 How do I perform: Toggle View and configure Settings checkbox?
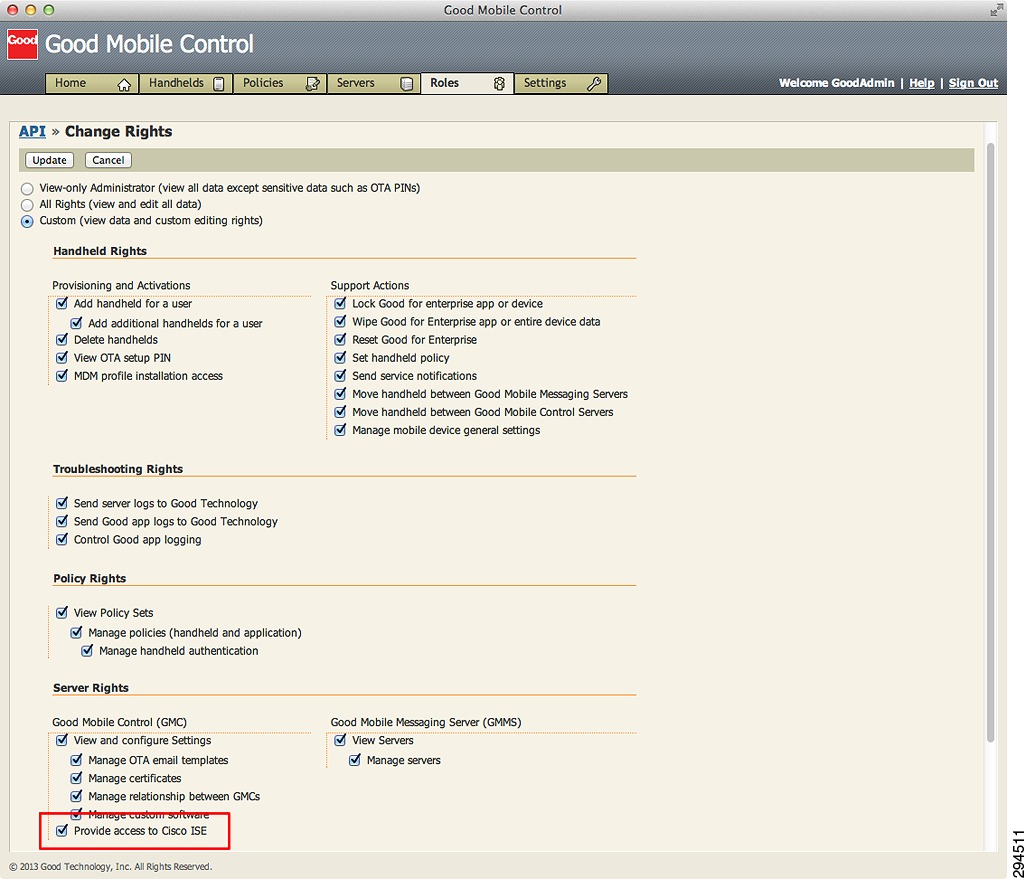coord(61,740)
